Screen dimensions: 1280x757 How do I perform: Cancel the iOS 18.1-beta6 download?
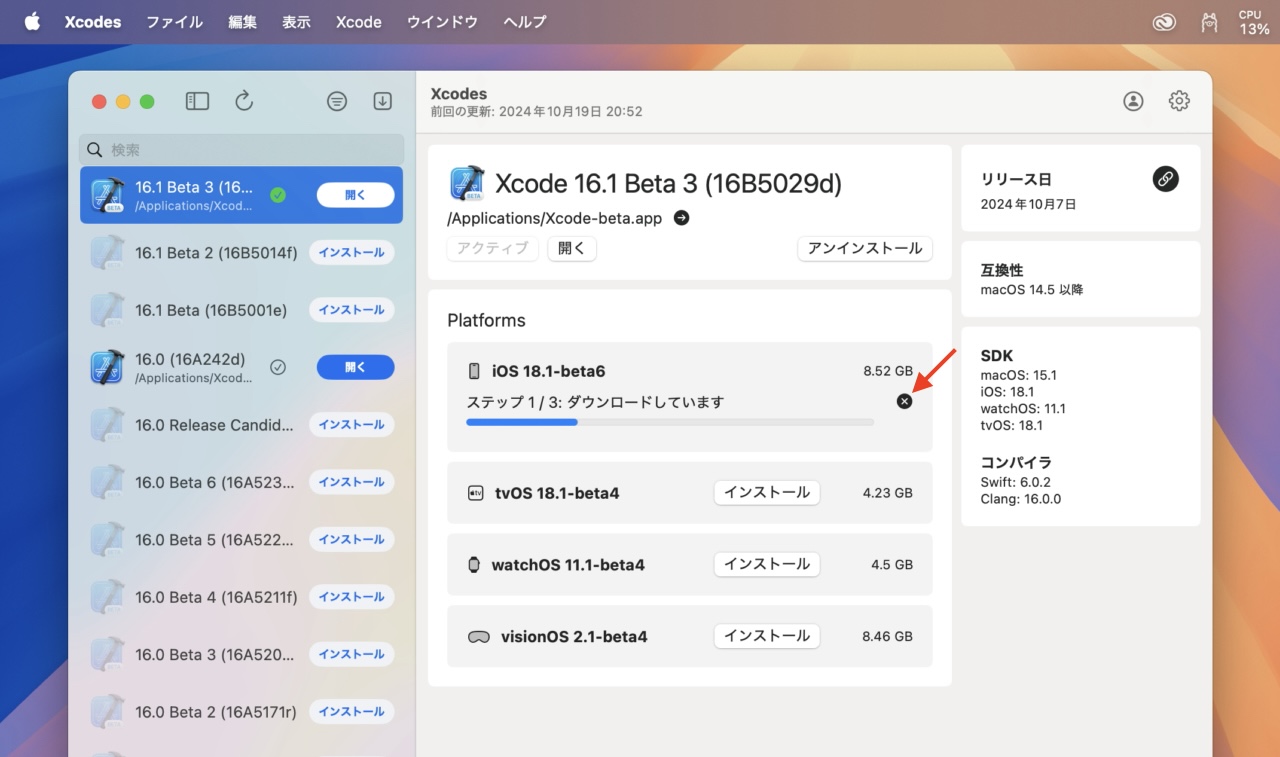[x=904, y=401]
